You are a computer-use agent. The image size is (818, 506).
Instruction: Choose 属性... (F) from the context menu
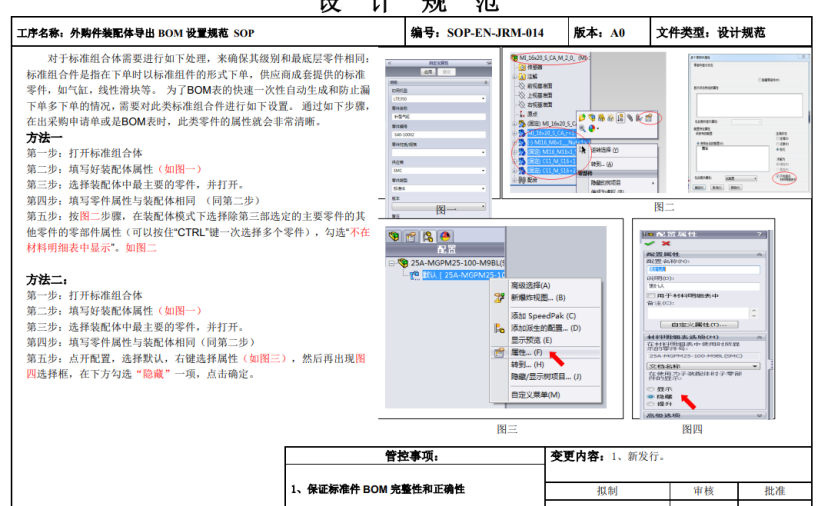pyautogui.click(x=527, y=353)
